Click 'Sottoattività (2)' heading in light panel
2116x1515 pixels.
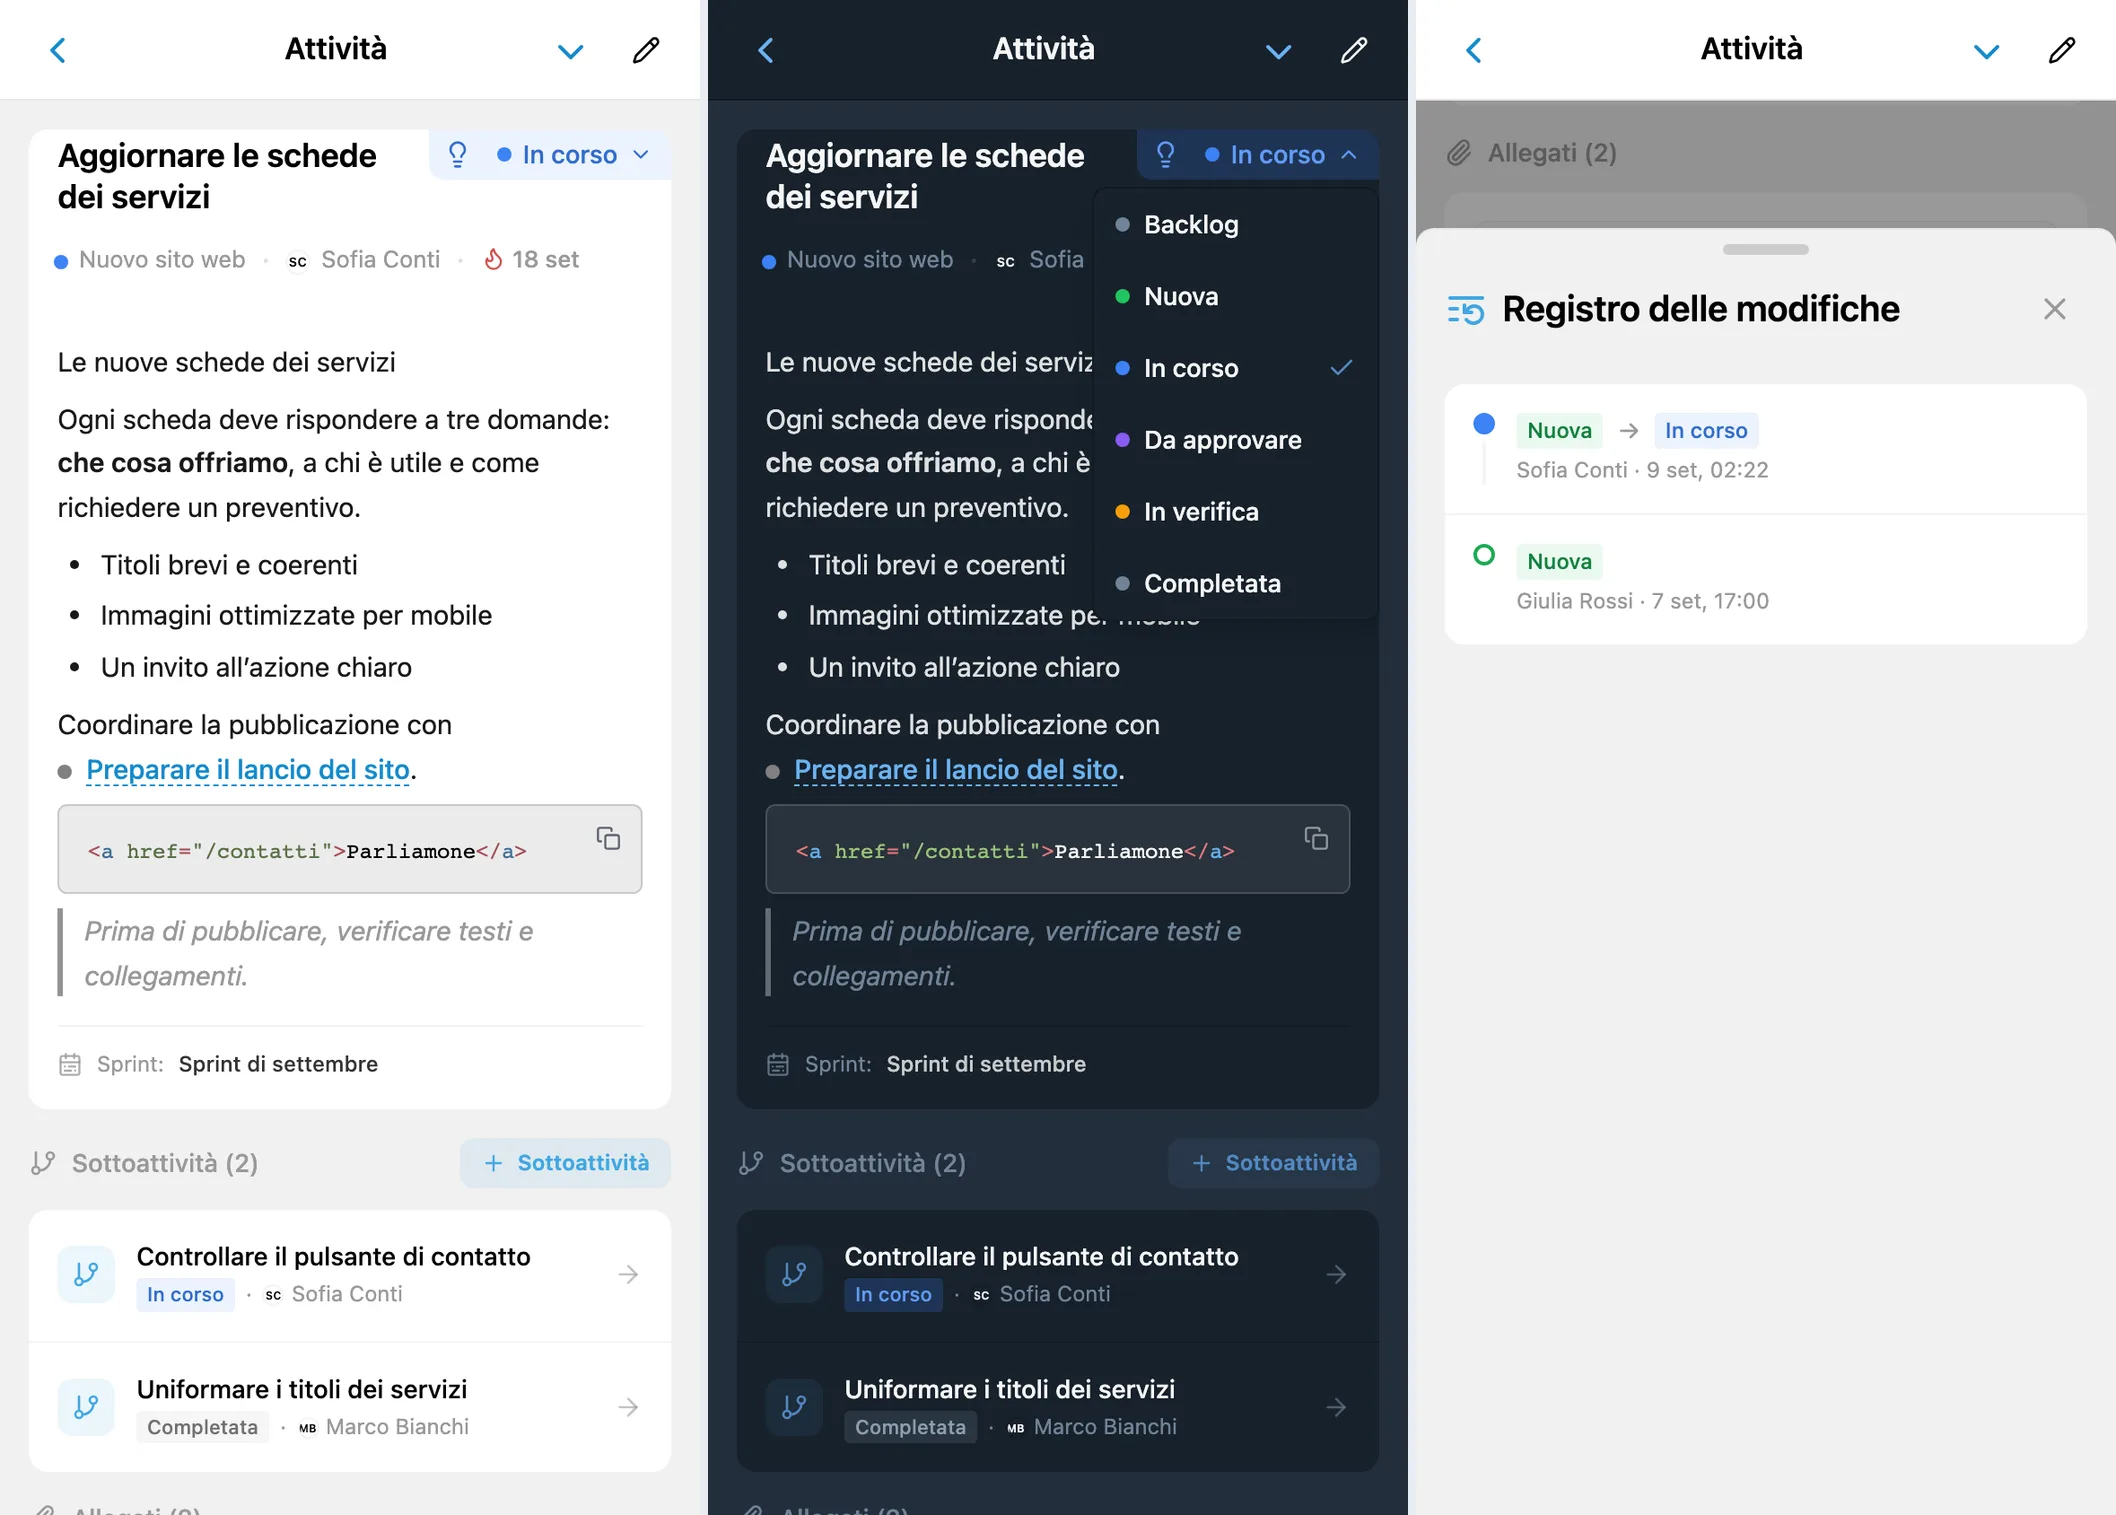point(165,1163)
